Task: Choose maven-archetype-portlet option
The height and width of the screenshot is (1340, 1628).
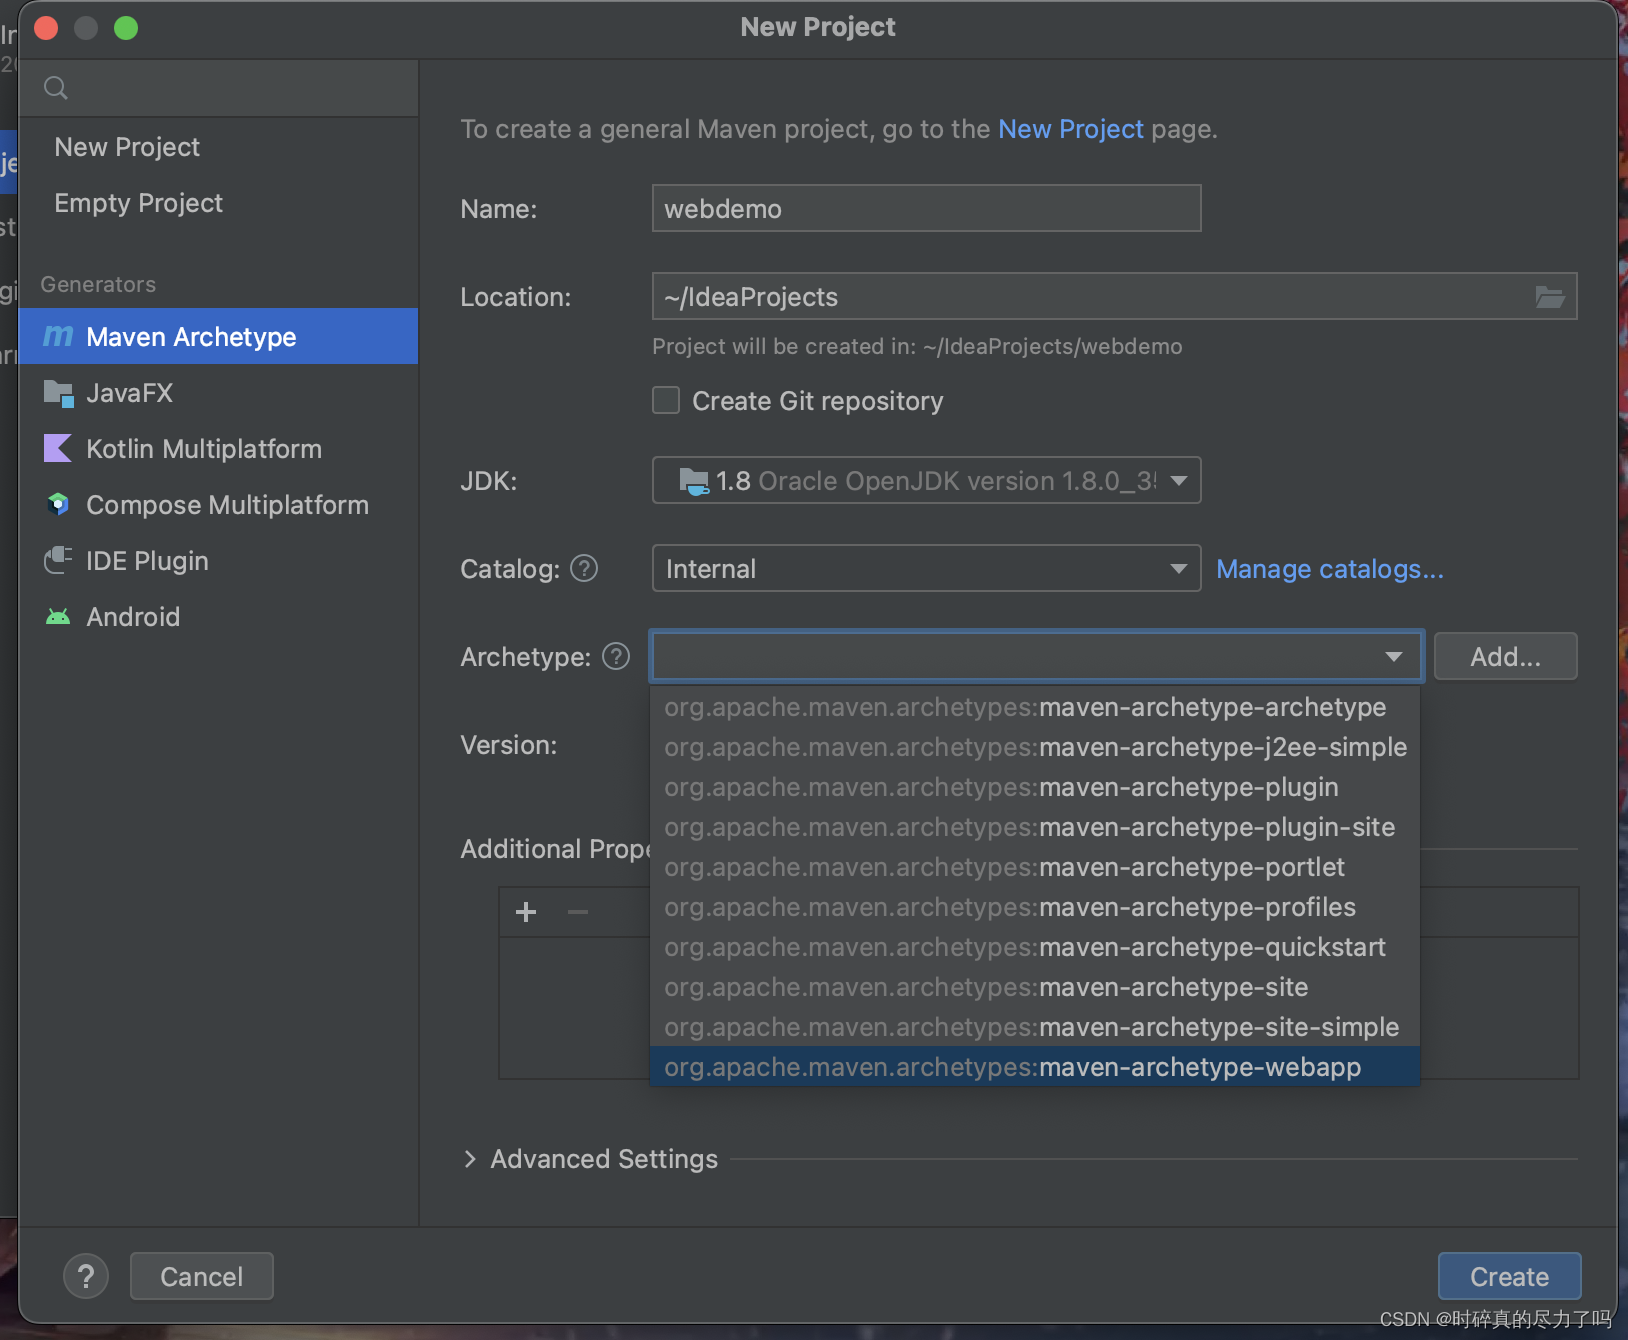Action: (x=1035, y=867)
